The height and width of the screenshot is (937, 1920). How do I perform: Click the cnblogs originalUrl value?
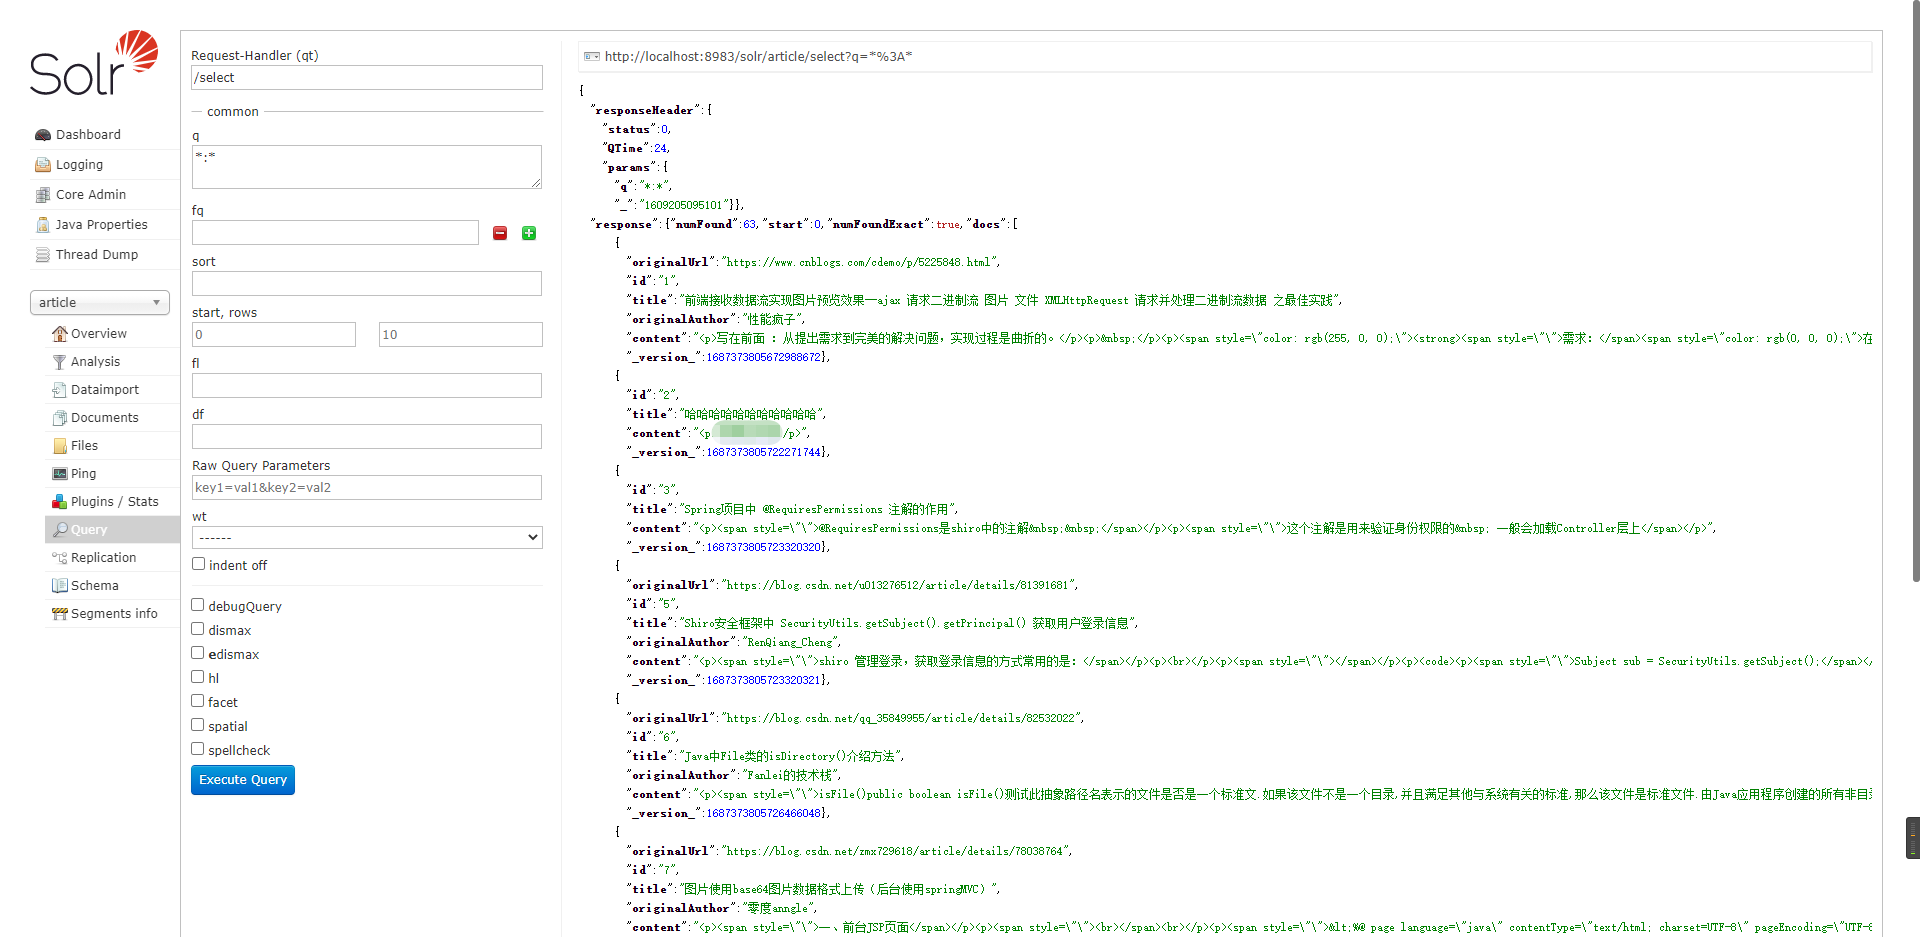pyautogui.click(x=860, y=262)
